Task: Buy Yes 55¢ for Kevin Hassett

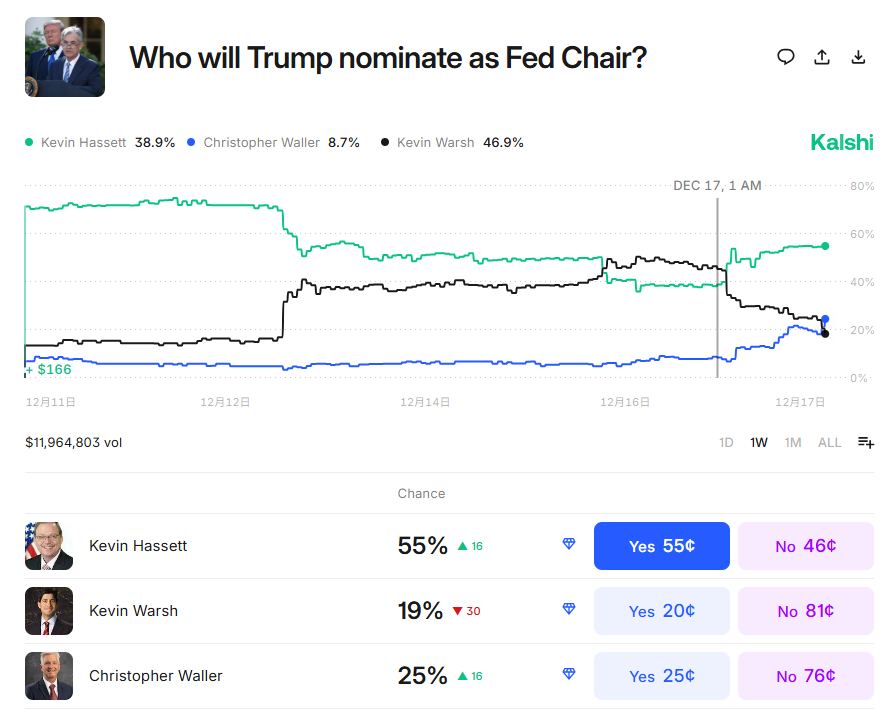Action: (661, 546)
